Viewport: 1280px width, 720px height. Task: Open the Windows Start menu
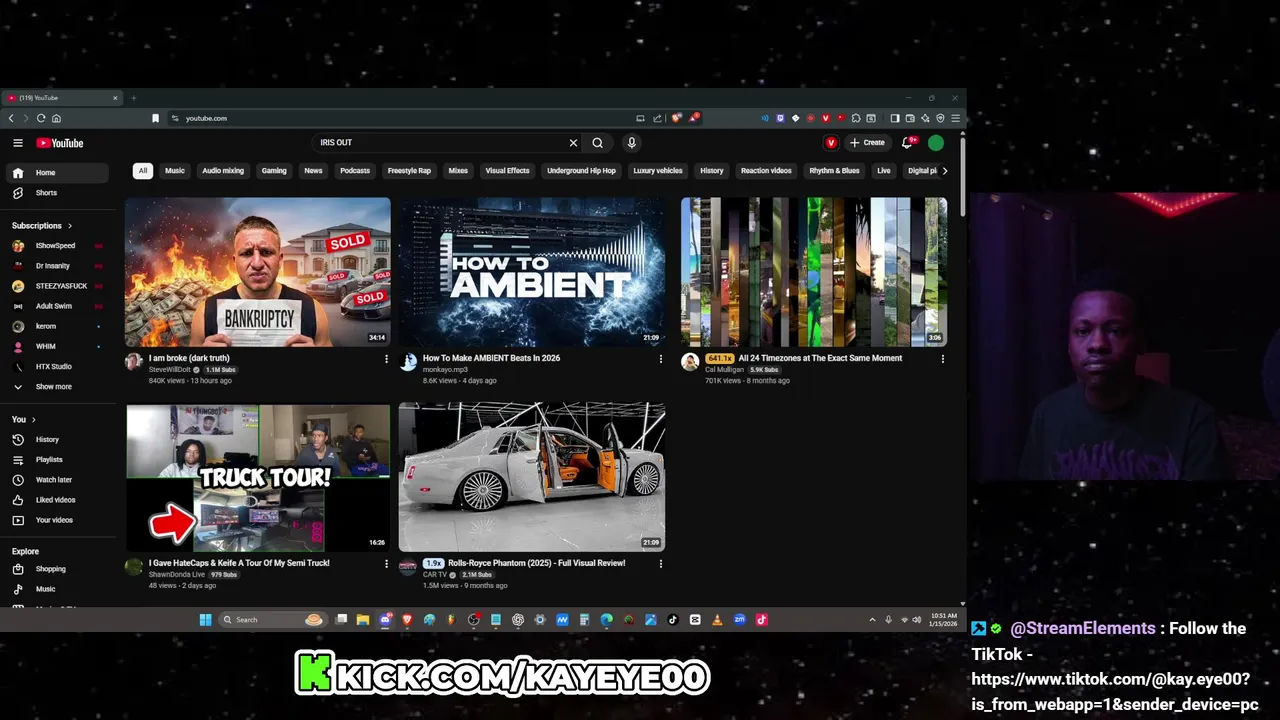point(205,620)
